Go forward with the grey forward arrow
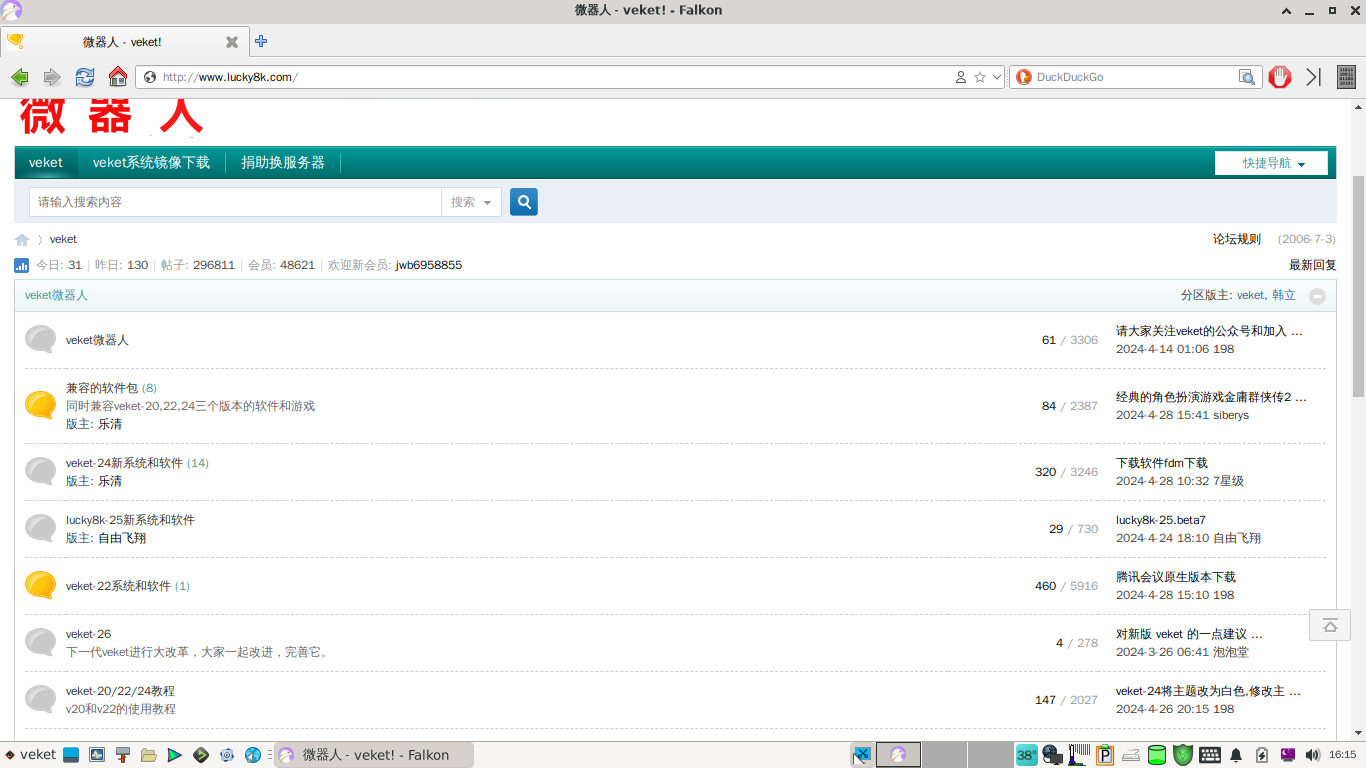 pos(52,77)
